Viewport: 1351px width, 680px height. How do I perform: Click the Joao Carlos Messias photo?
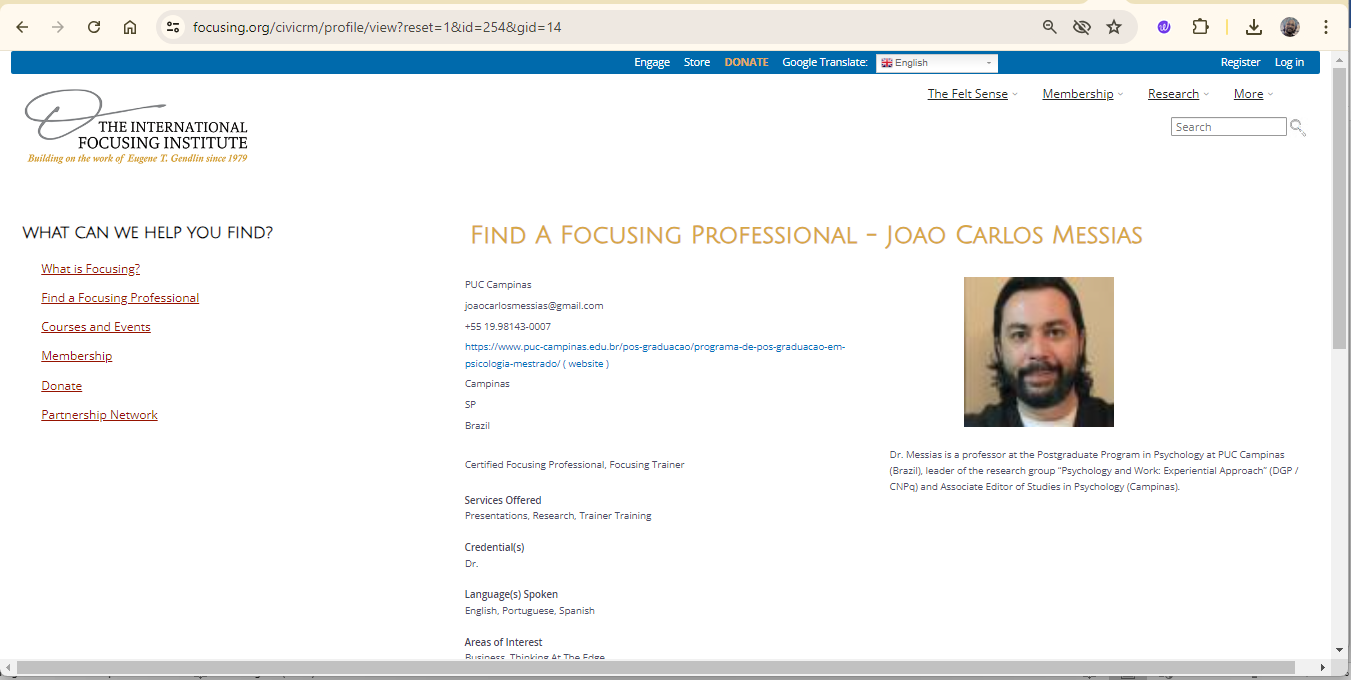1038,352
